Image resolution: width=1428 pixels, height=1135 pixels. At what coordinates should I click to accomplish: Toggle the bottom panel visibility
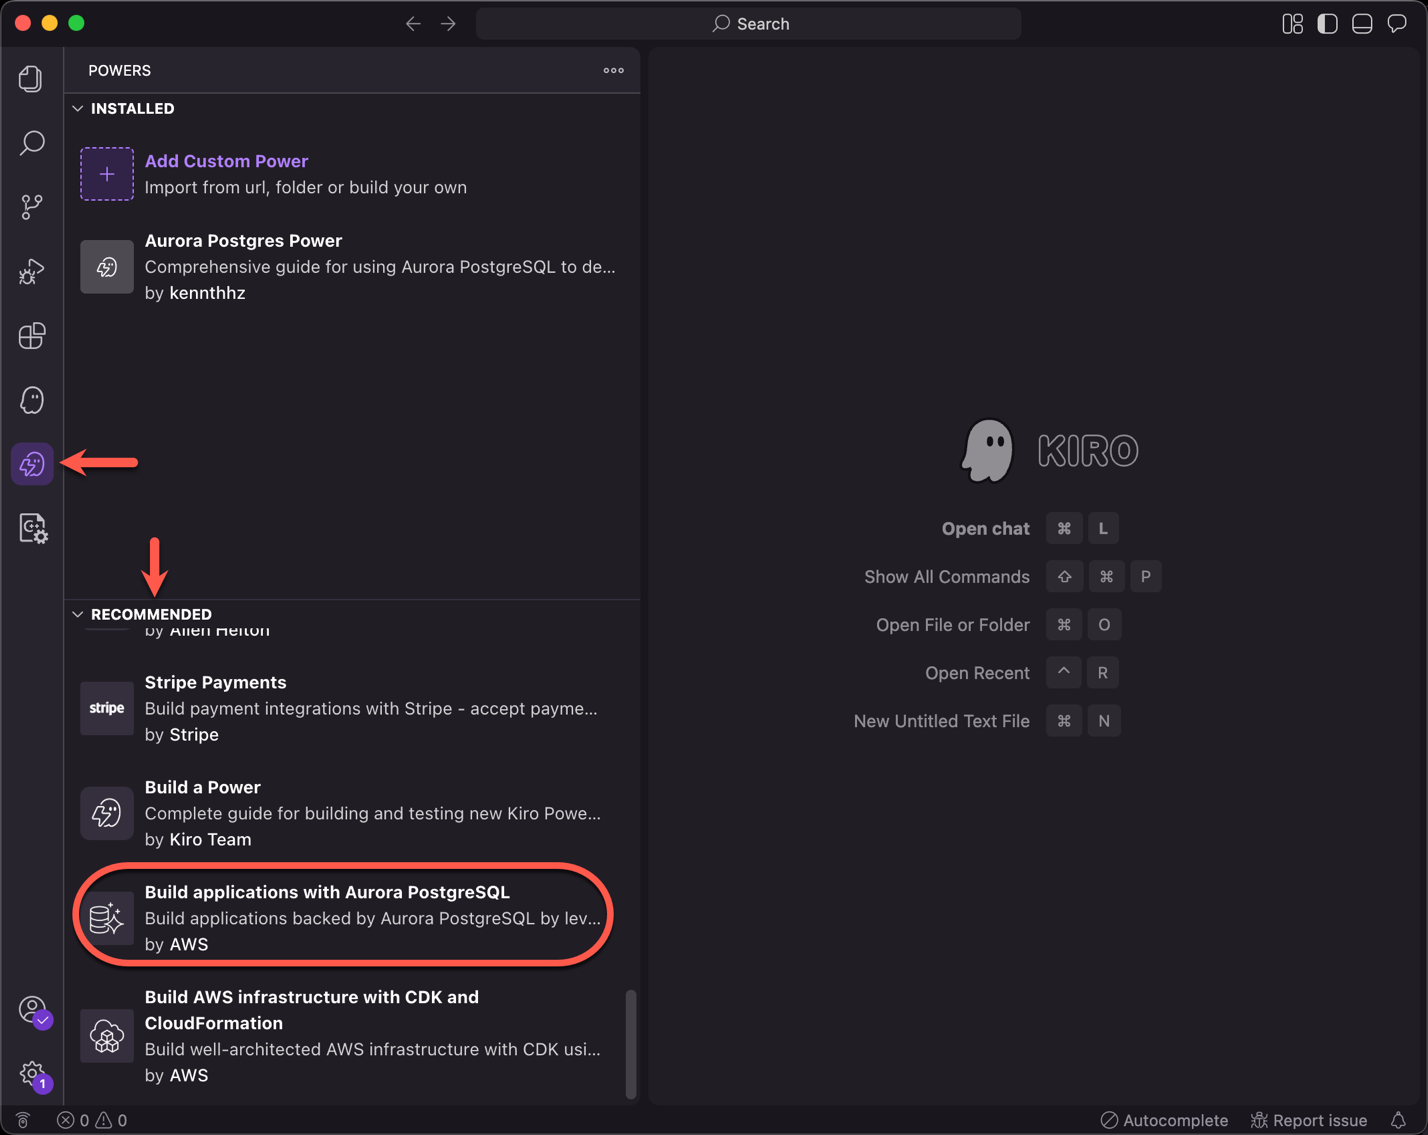1362,24
